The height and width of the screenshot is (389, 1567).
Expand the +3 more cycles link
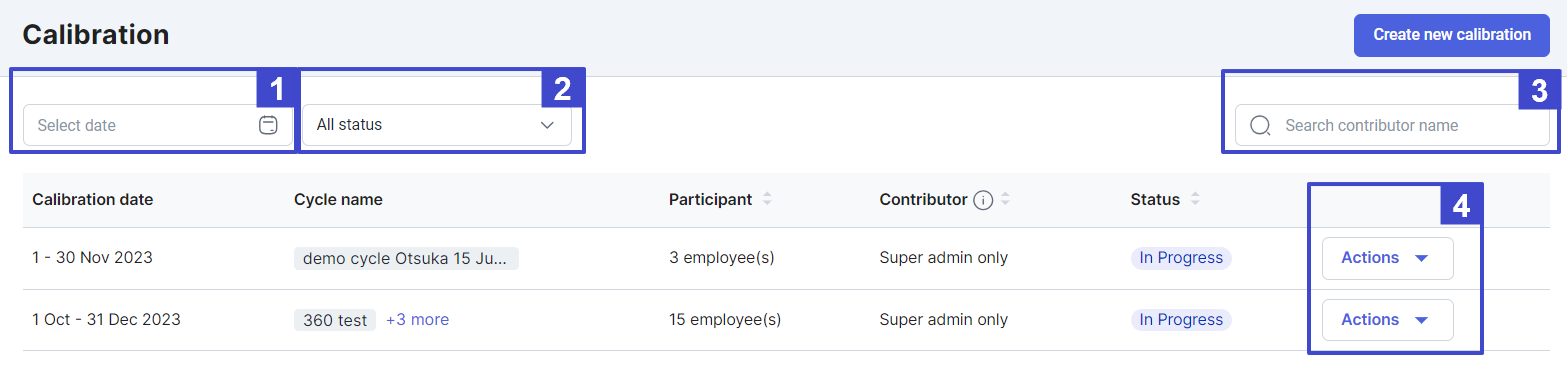417,320
